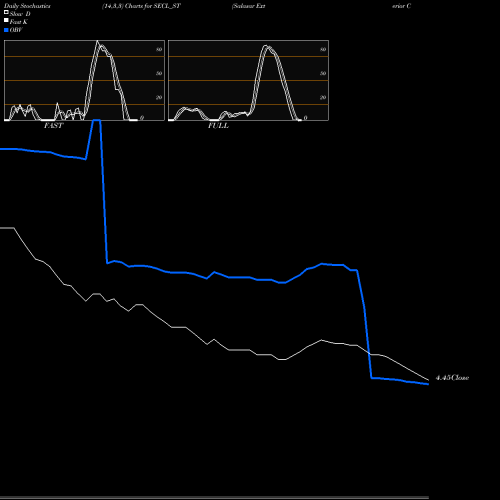The height and width of the screenshot is (500, 500).
Task: Click the '20' level label in FULL chart
Action: coord(323,97)
